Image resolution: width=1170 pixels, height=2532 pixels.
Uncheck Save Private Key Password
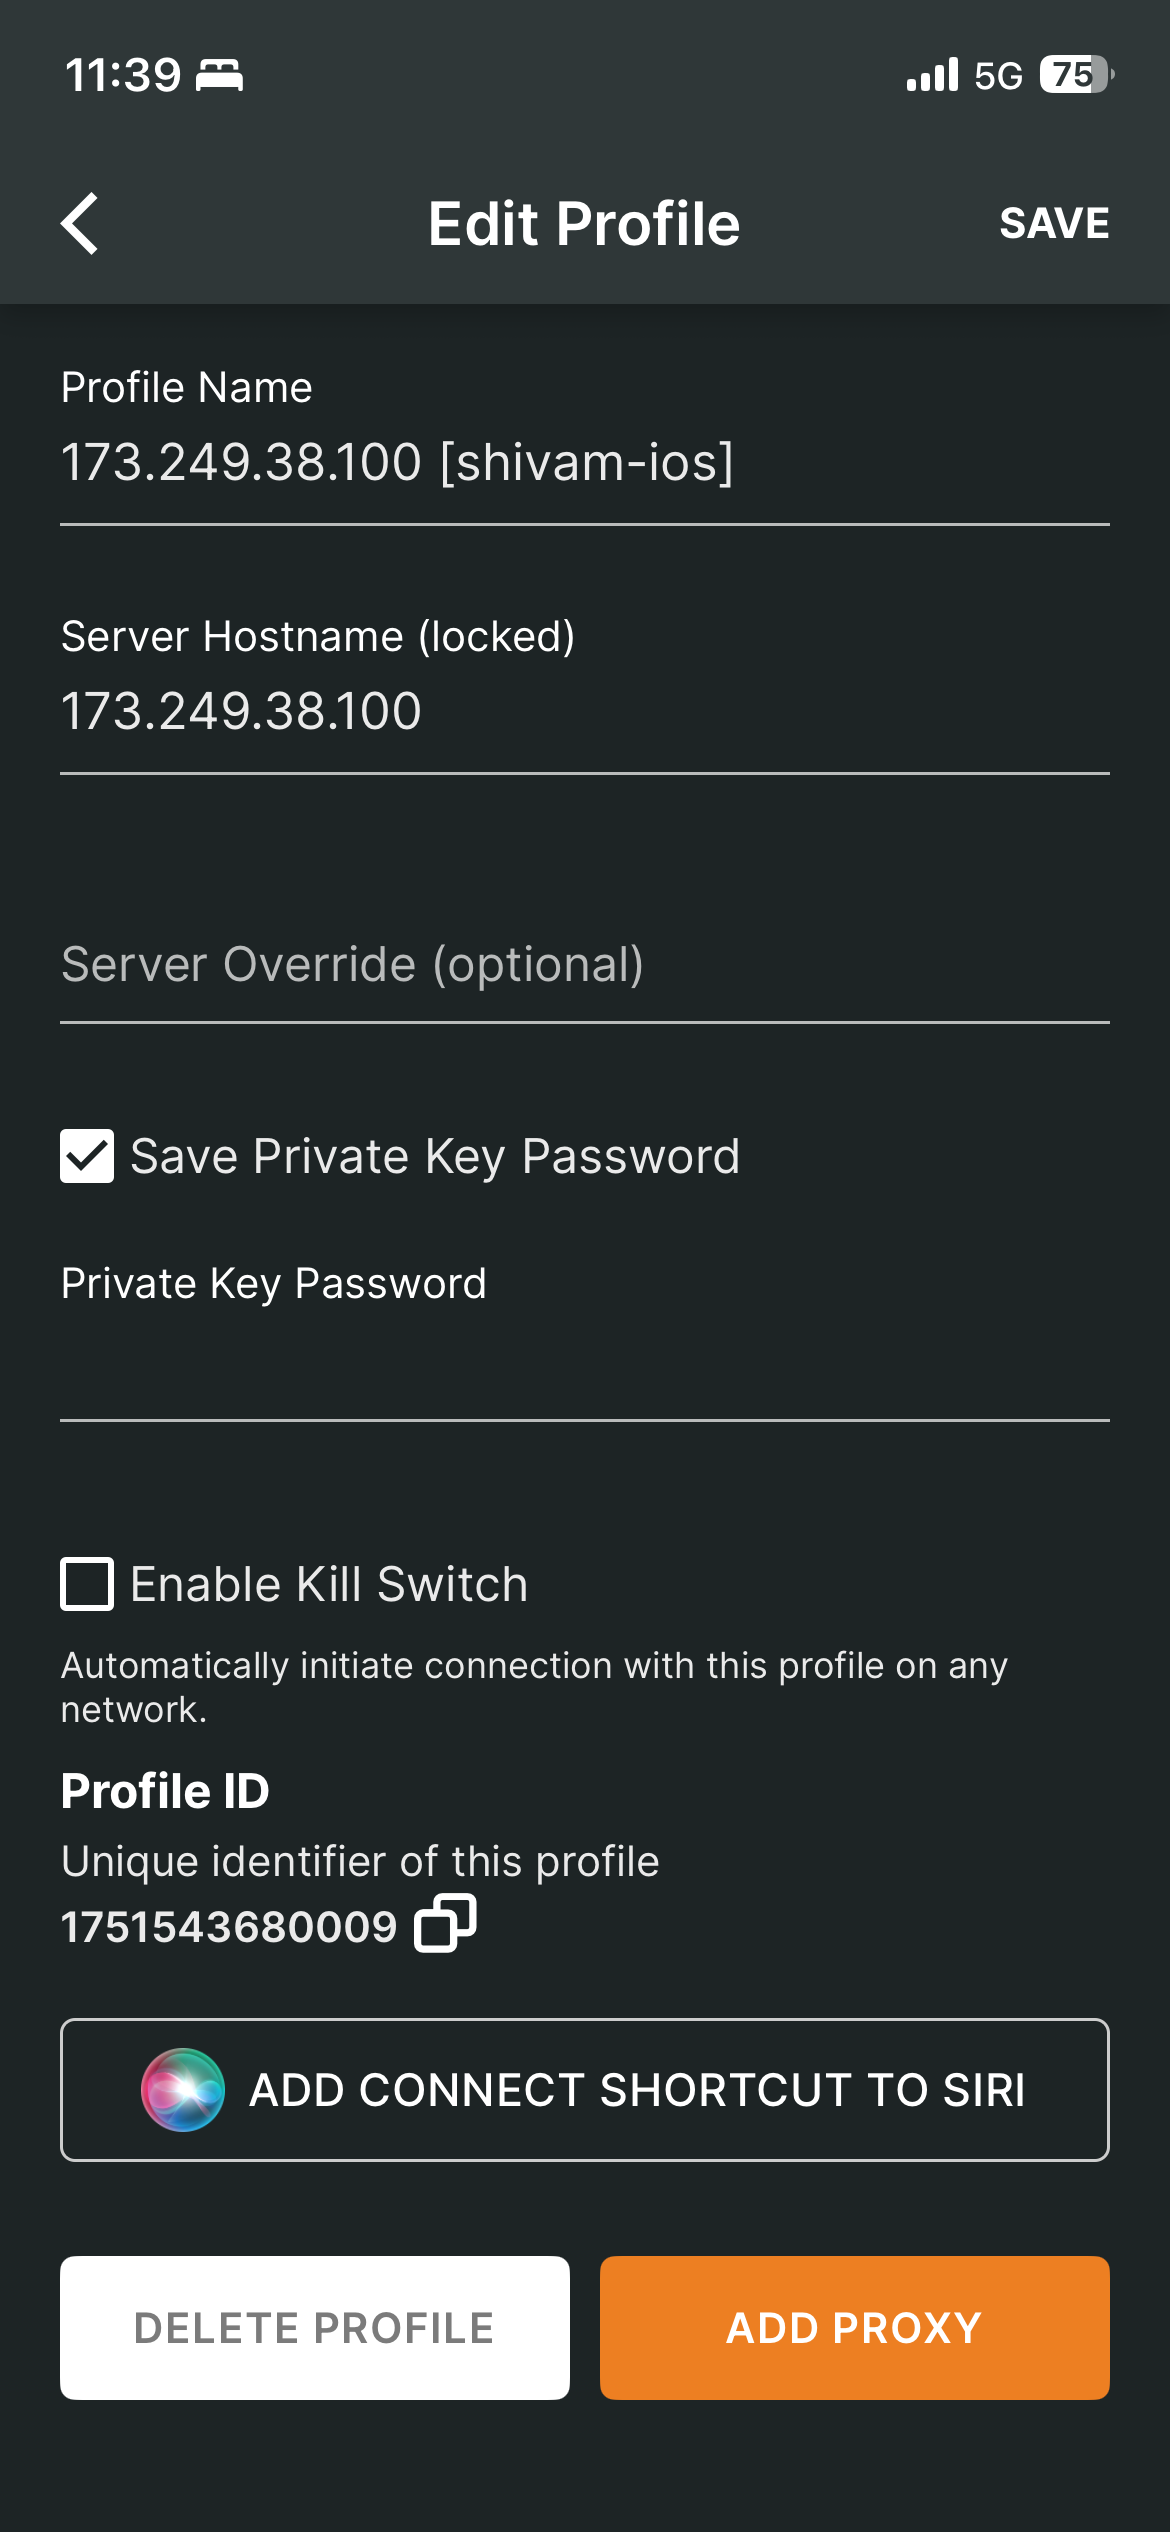pyautogui.click(x=87, y=1156)
